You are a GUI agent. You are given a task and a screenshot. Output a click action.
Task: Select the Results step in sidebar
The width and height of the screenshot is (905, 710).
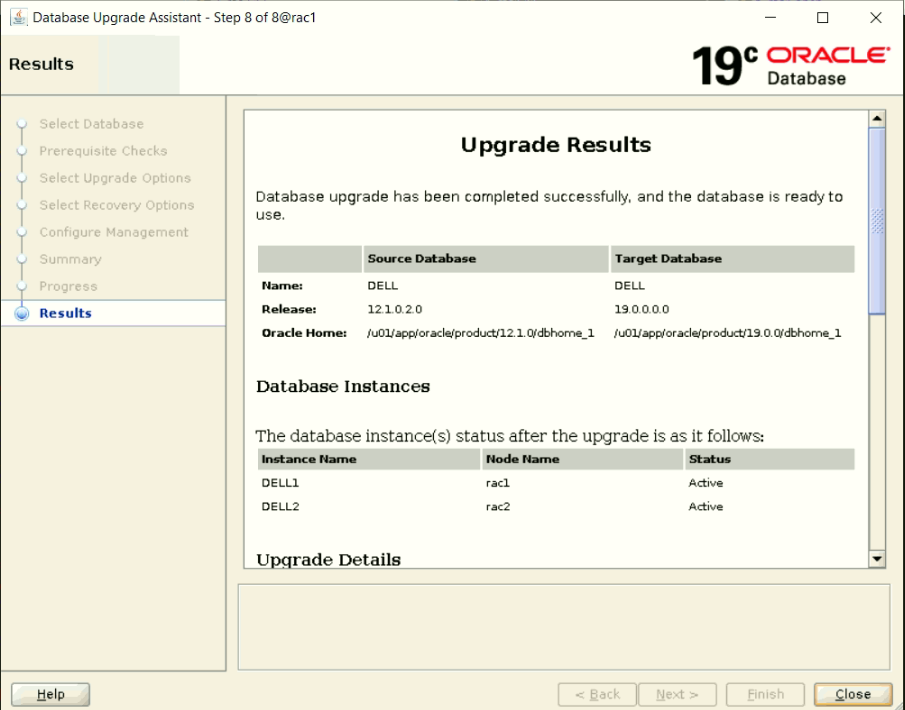click(x=65, y=313)
